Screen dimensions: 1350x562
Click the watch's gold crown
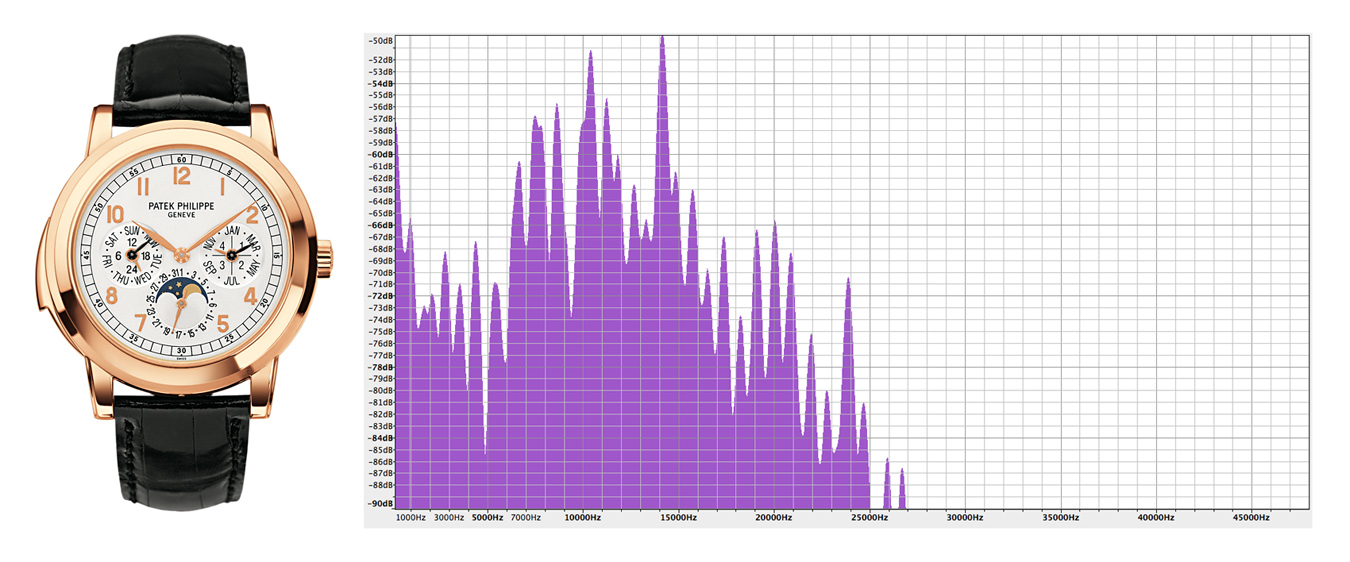[x=324, y=259]
